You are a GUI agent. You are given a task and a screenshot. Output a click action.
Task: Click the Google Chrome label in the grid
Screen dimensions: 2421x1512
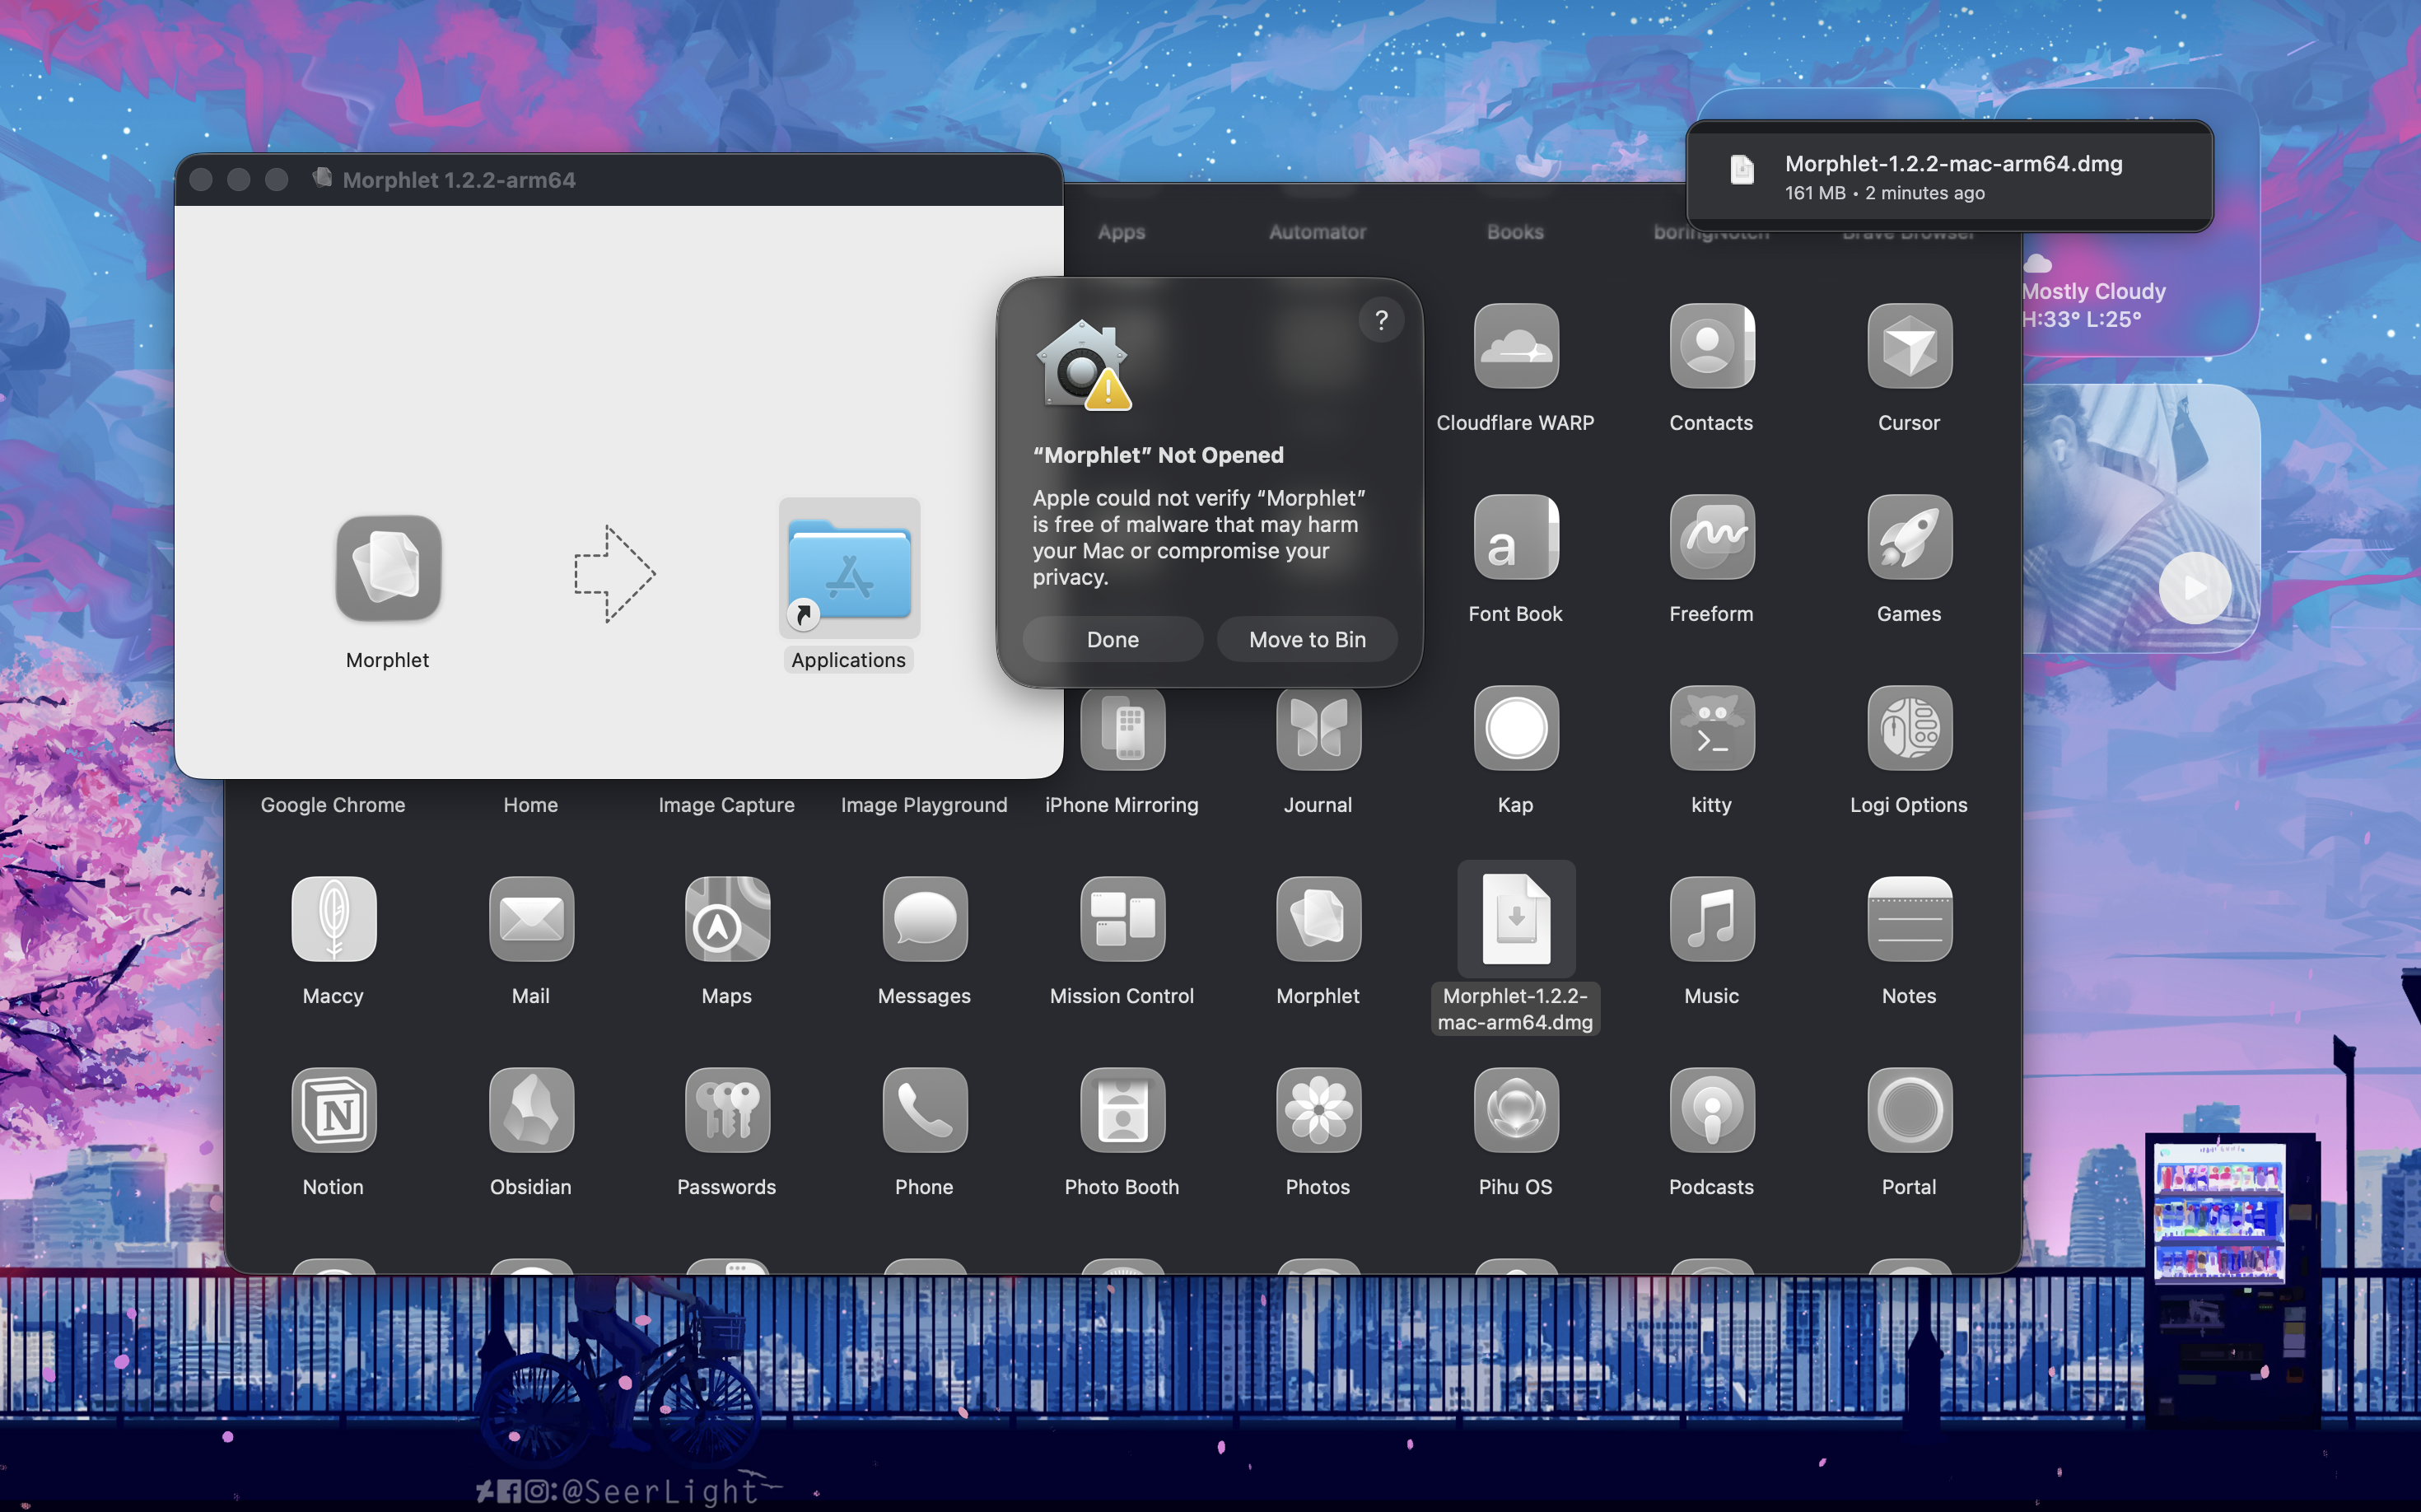(x=333, y=805)
